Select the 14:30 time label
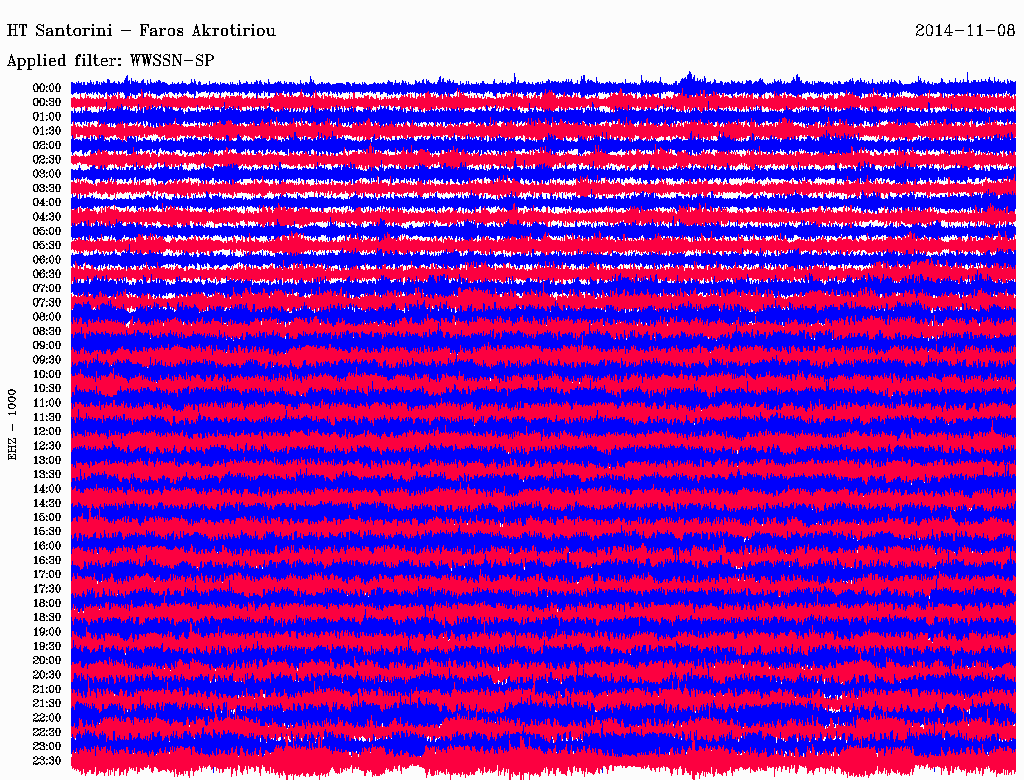 pyautogui.click(x=47, y=503)
